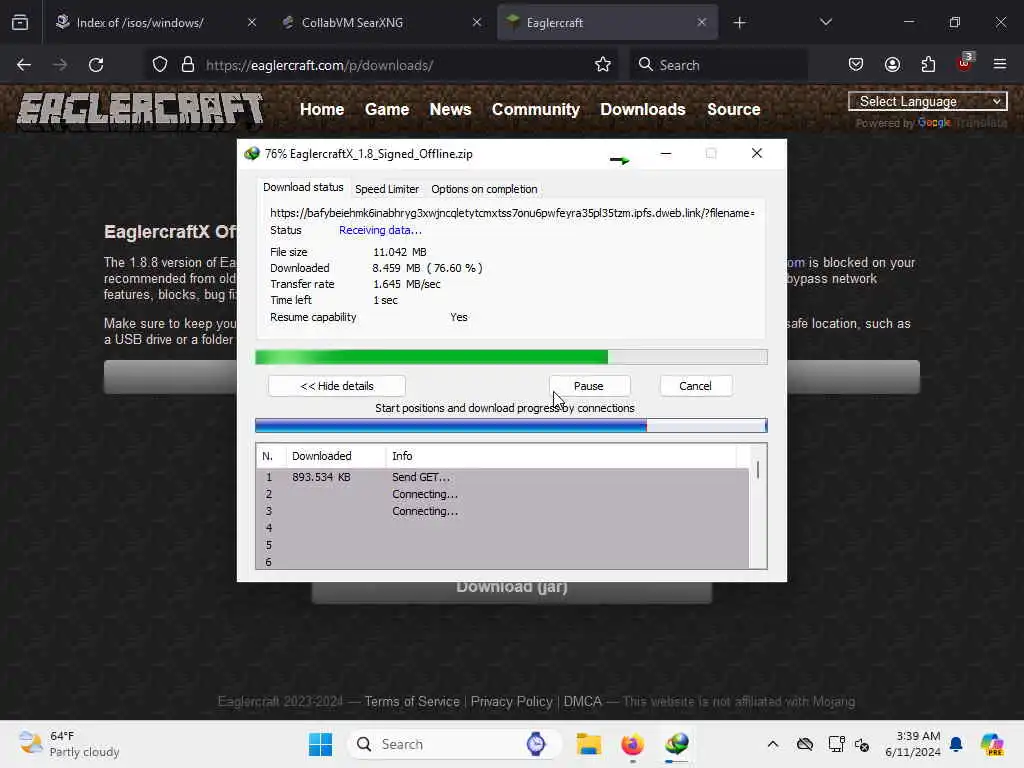Select the Eaglercraft browser tab
Image resolution: width=1024 pixels, height=768 pixels.
[607, 23]
